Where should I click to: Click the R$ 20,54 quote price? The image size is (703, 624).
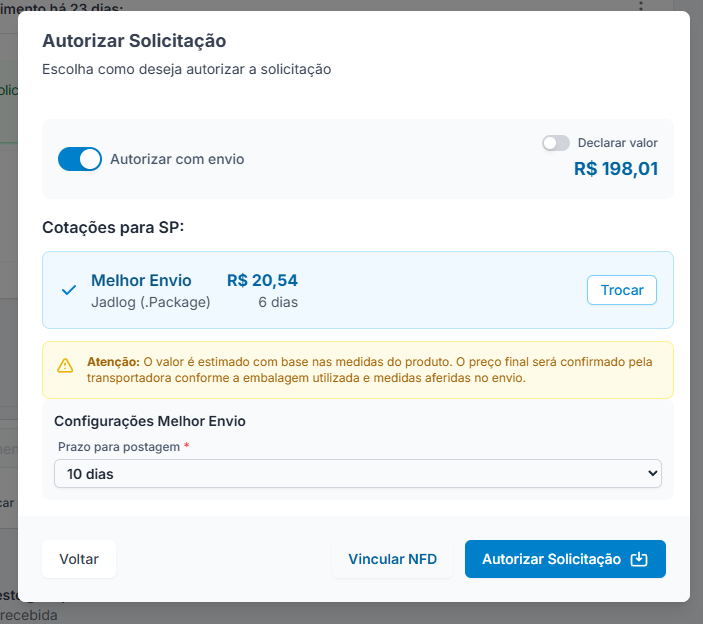click(x=262, y=281)
